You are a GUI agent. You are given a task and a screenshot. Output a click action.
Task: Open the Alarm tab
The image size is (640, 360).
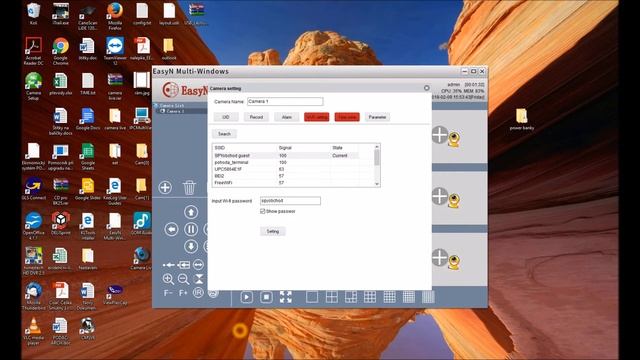pyautogui.click(x=287, y=117)
